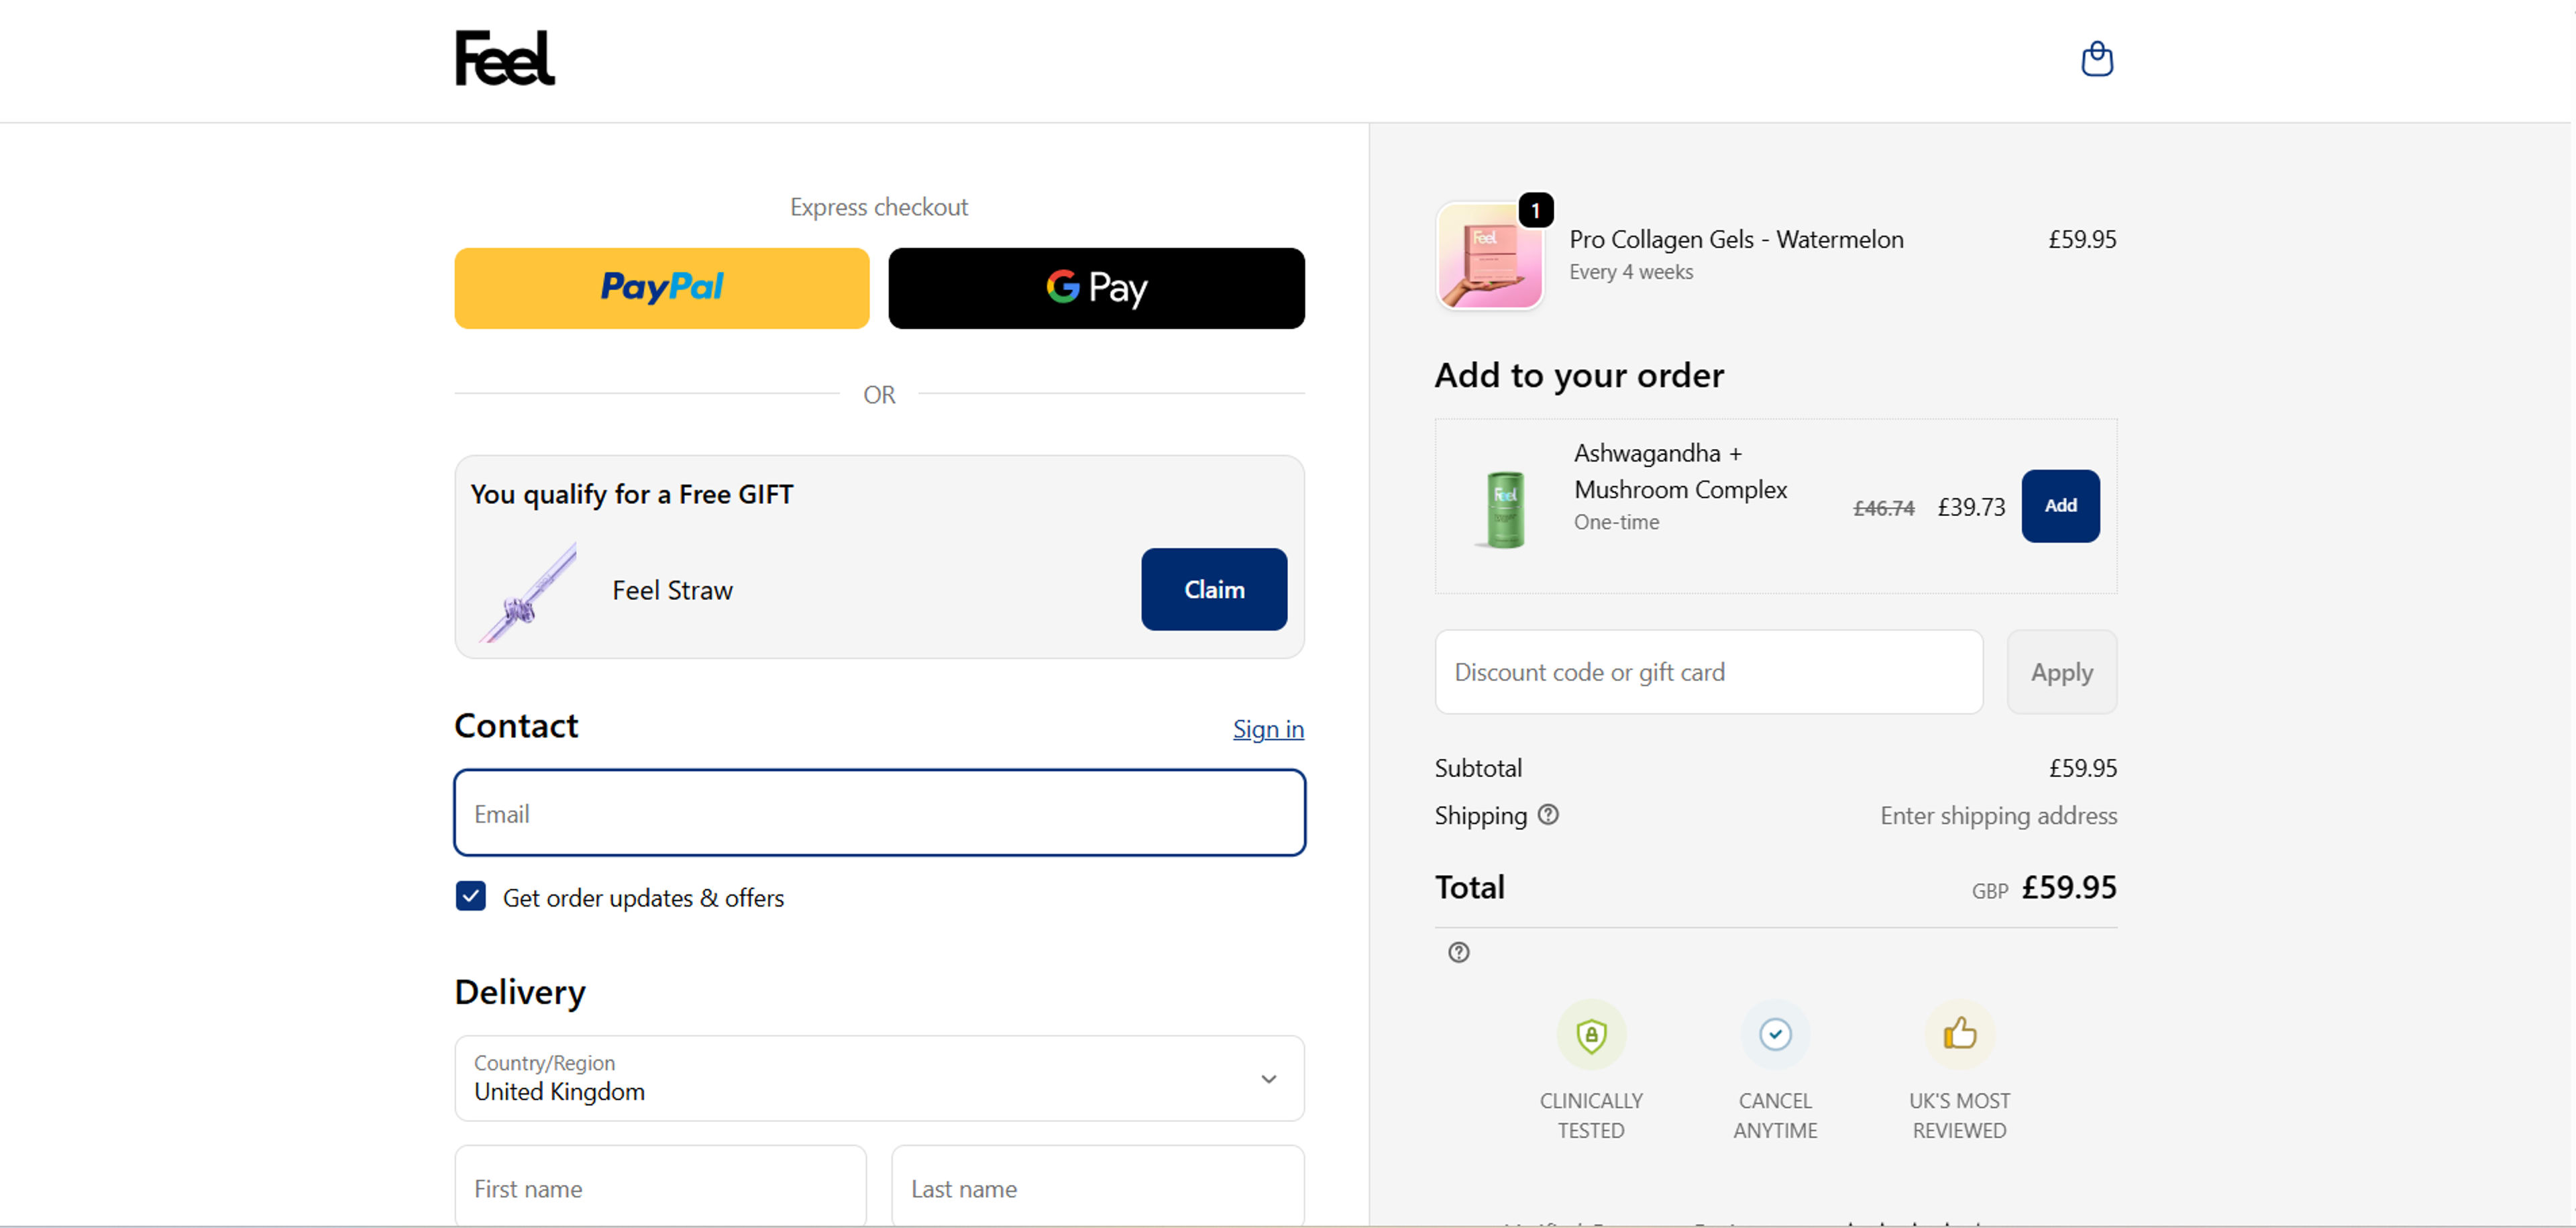Open the shopping bag

click(2097, 59)
